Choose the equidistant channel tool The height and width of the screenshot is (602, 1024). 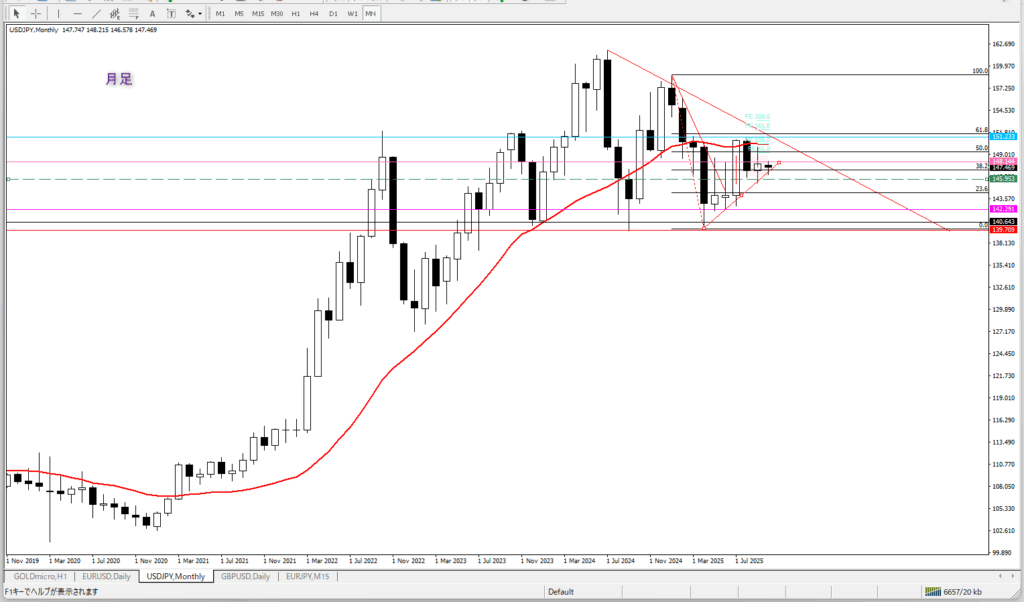click(x=116, y=13)
